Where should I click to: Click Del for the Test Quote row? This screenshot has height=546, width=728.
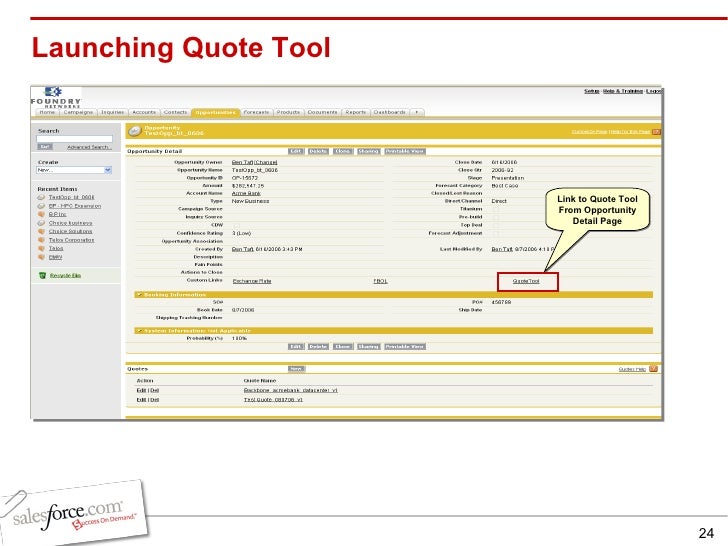tap(155, 400)
